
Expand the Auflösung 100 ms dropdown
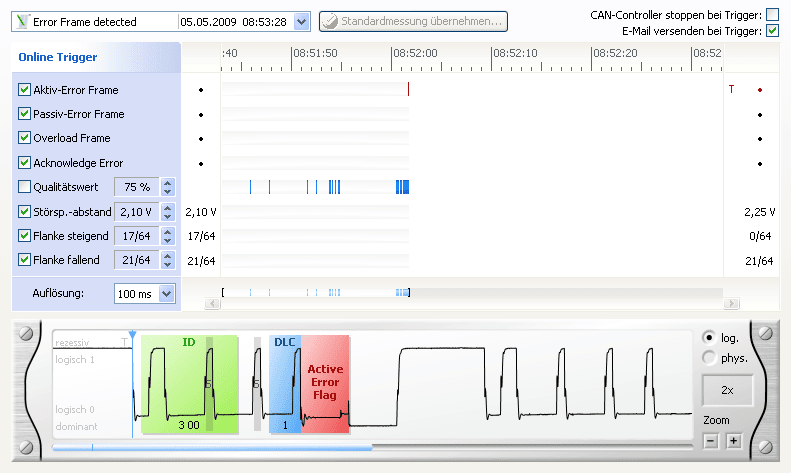(166, 294)
